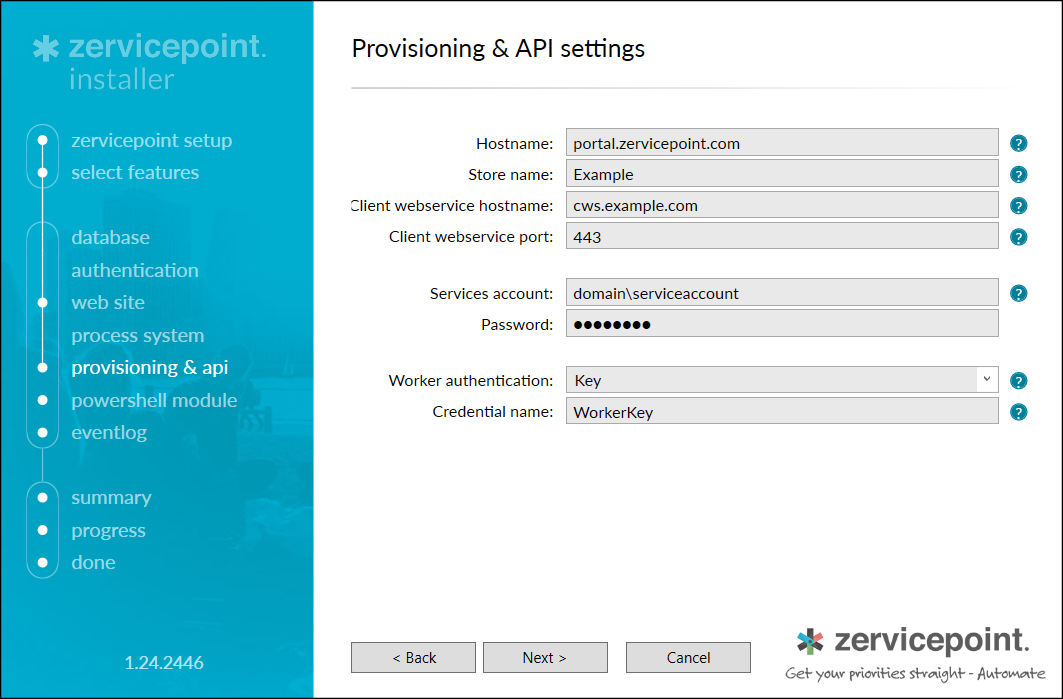Viewport: 1063px width, 699px height.
Task: Open help for the Hostname field
Action: 1018,143
